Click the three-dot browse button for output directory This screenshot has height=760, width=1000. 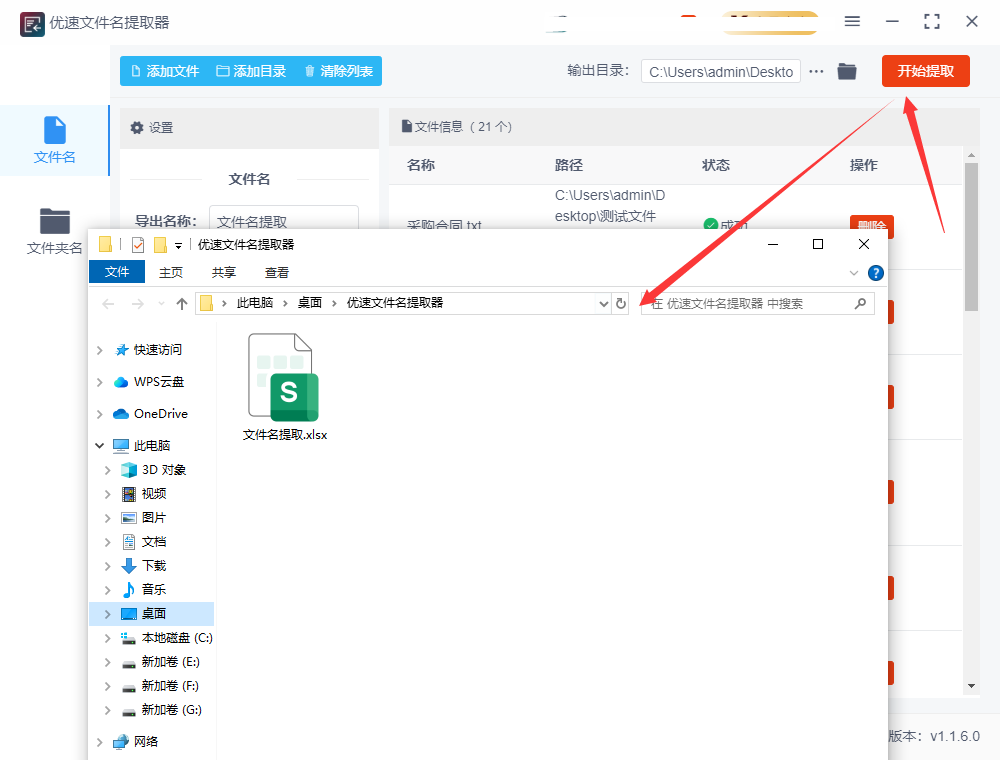pos(816,71)
